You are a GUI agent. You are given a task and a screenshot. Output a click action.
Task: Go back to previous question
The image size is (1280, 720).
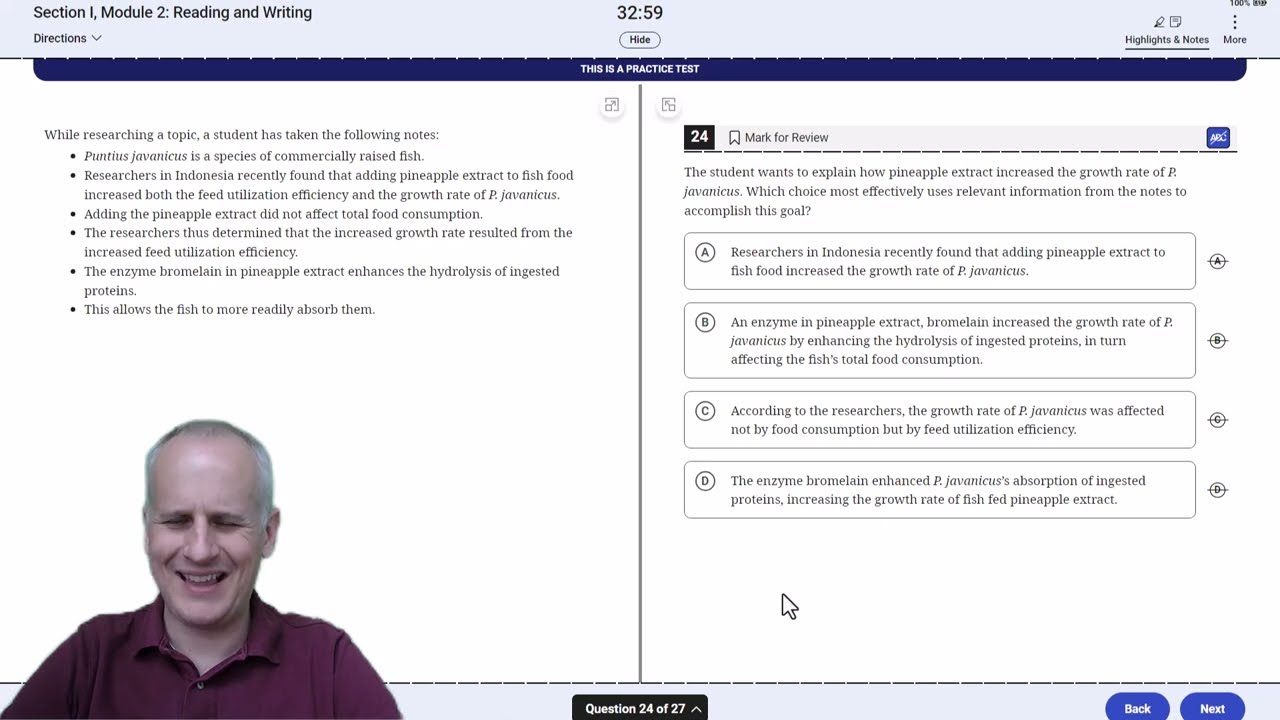[x=1137, y=708]
